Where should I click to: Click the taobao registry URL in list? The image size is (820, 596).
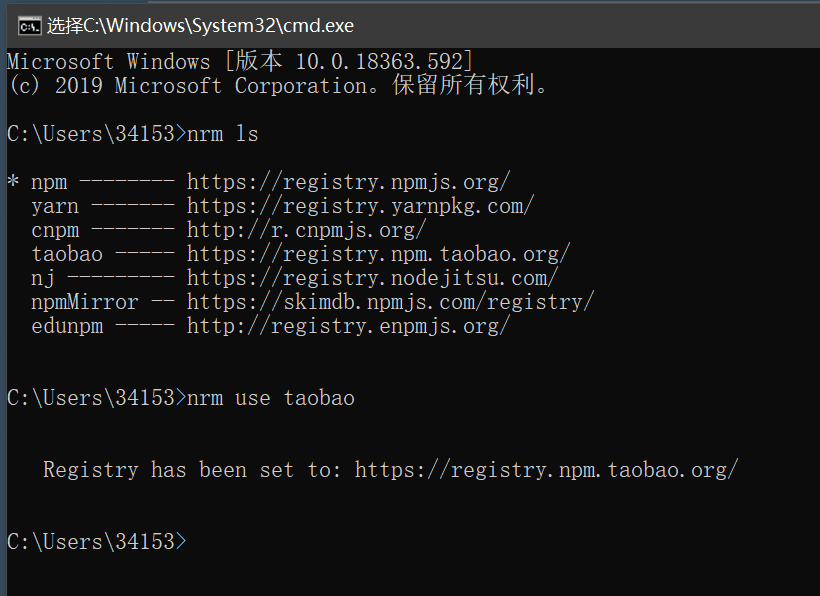378,254
